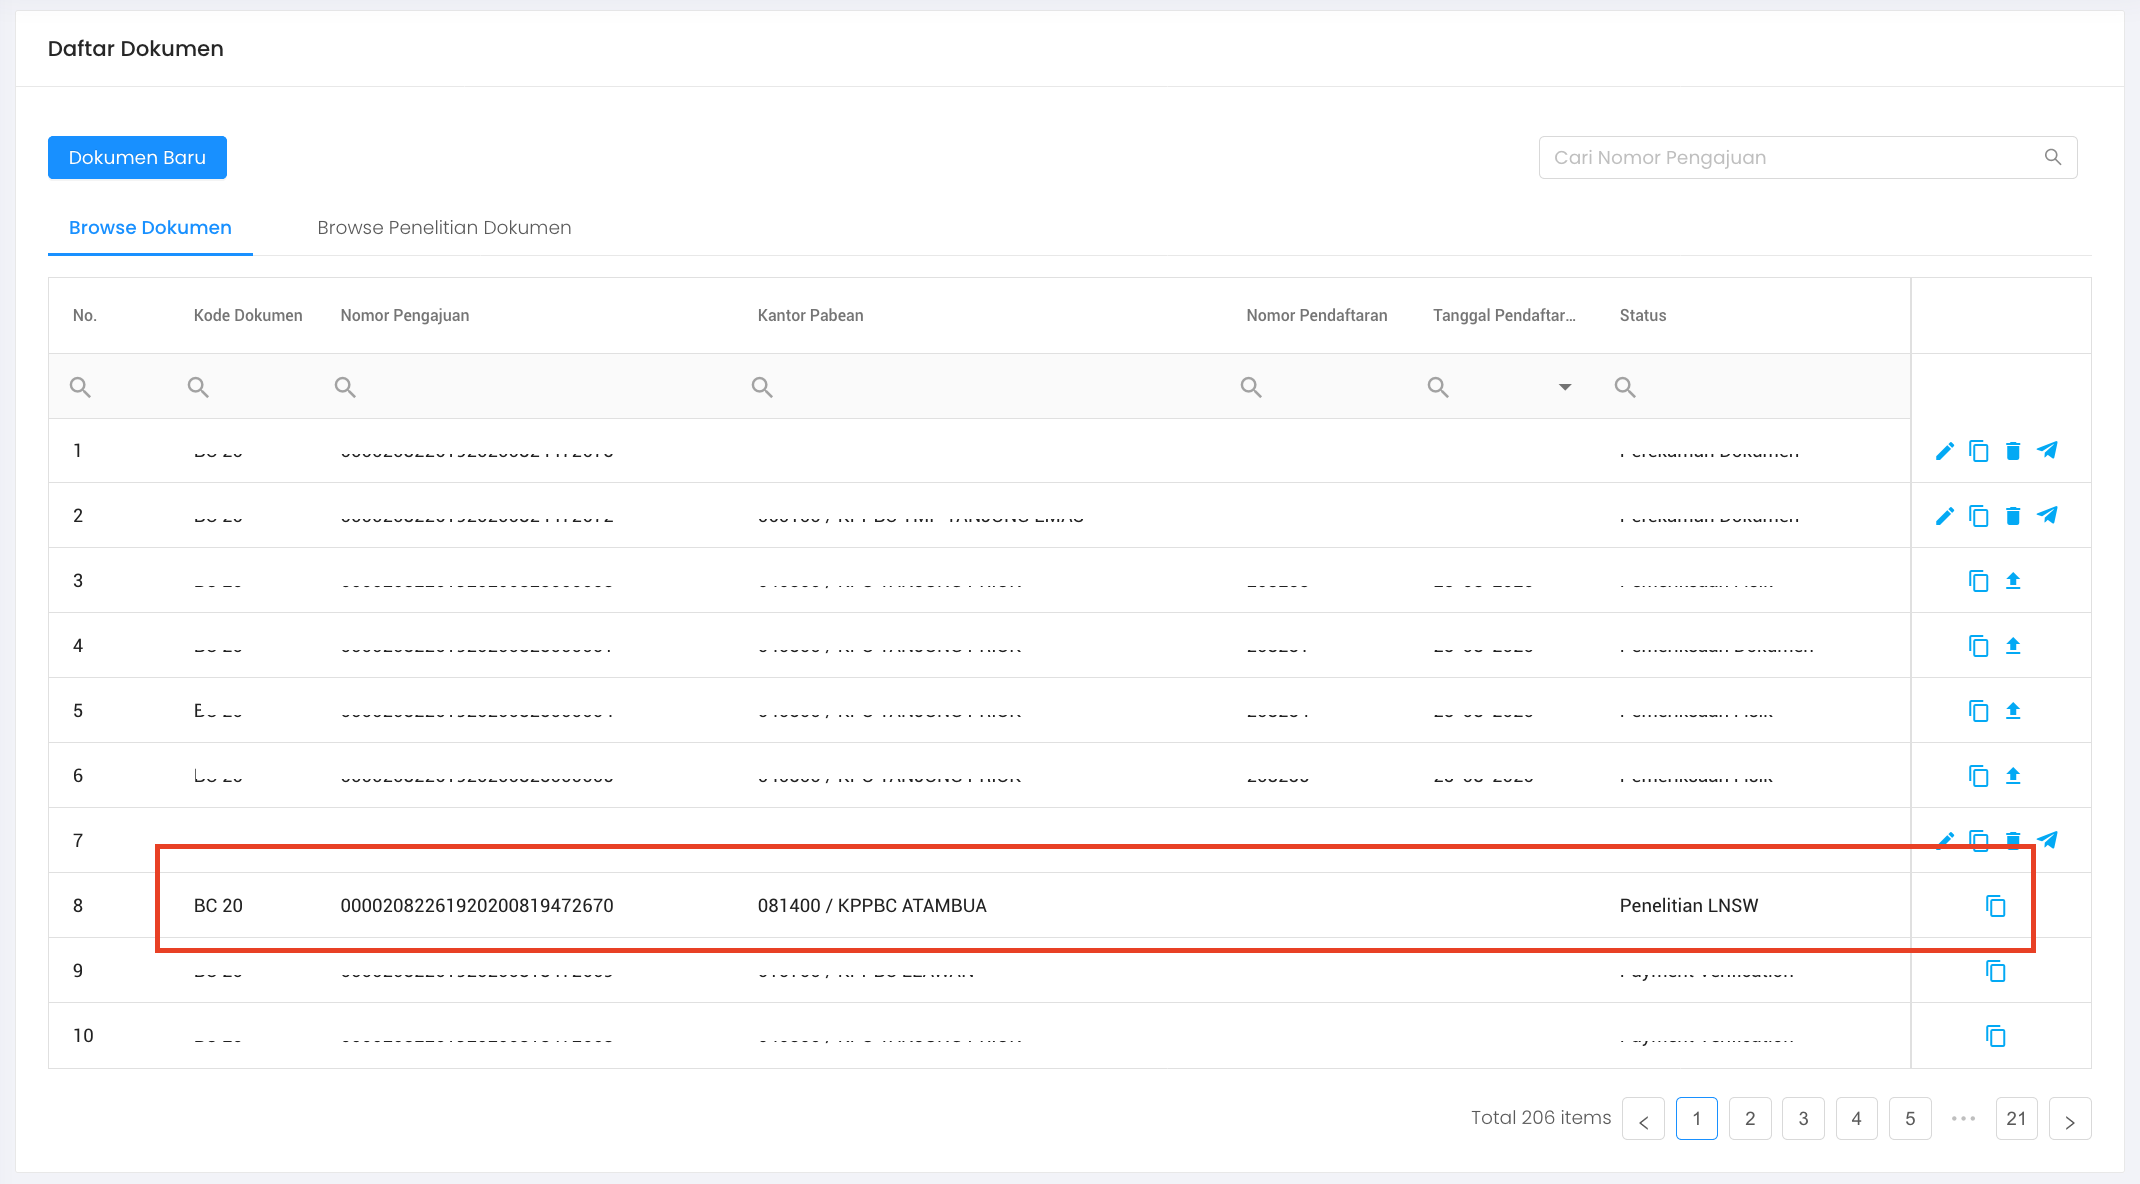Viewport: 2140px width, 1184px height.
Task: Click the delete trash icon in row 1
Action: coord(2013,451)
